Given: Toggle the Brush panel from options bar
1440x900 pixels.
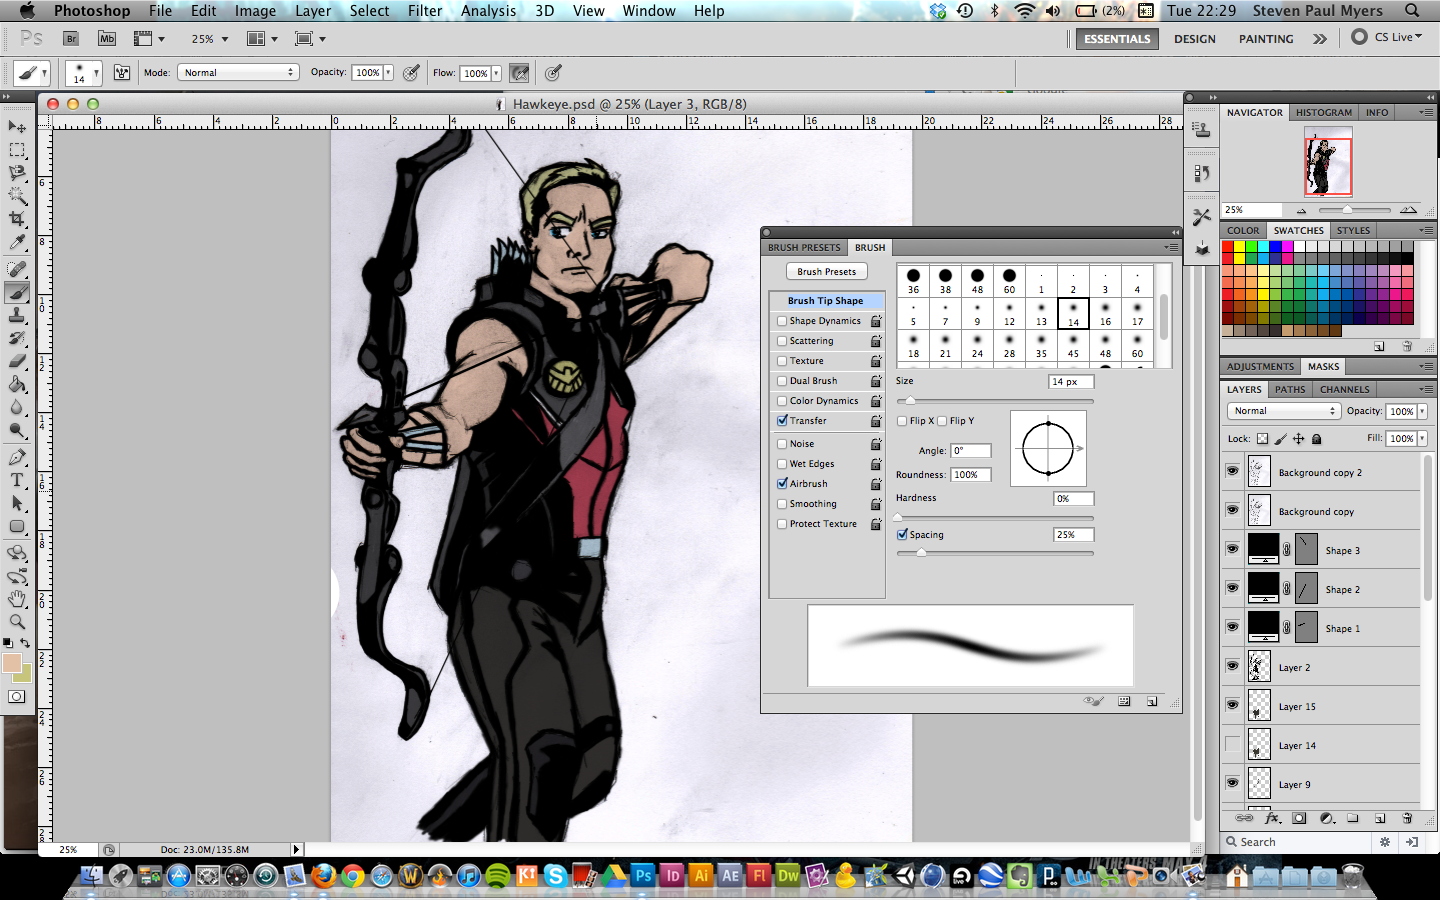Looking at the screenshot, I should [x=122, y=72].
